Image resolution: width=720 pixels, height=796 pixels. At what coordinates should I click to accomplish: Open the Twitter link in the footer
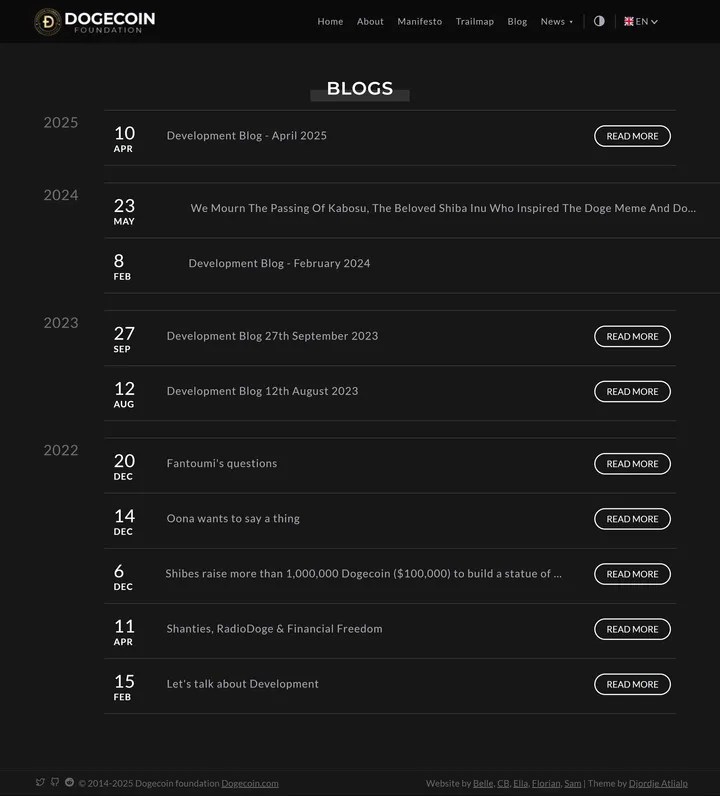click(x=40, y=782)
